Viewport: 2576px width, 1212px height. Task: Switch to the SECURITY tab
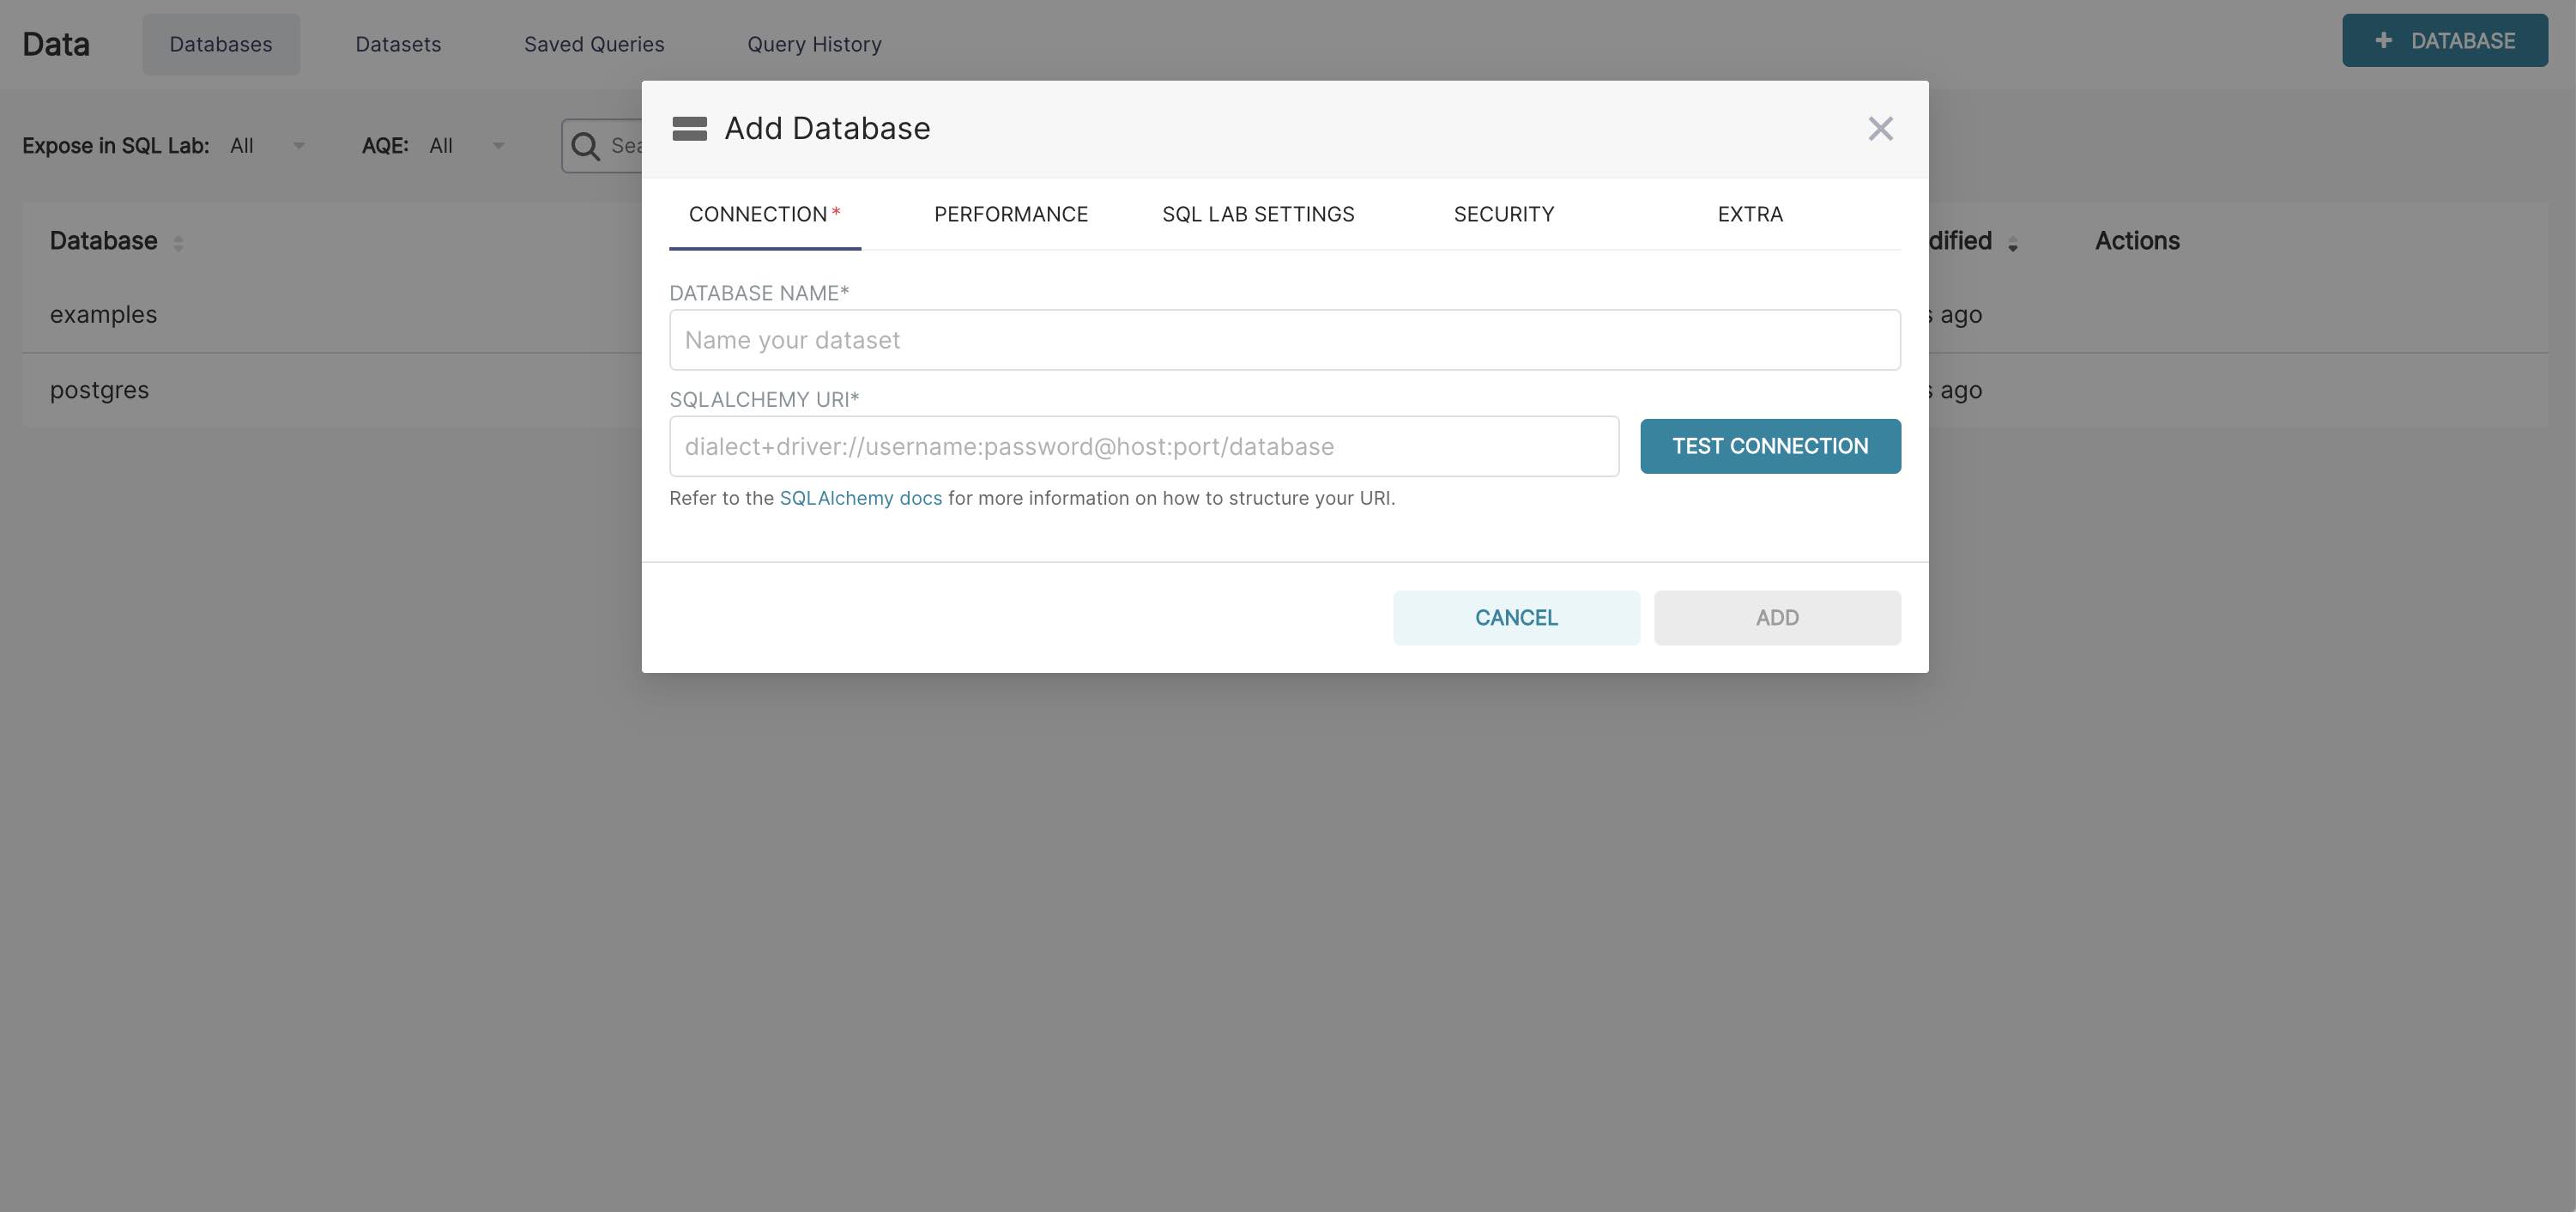pos(1503,214)
